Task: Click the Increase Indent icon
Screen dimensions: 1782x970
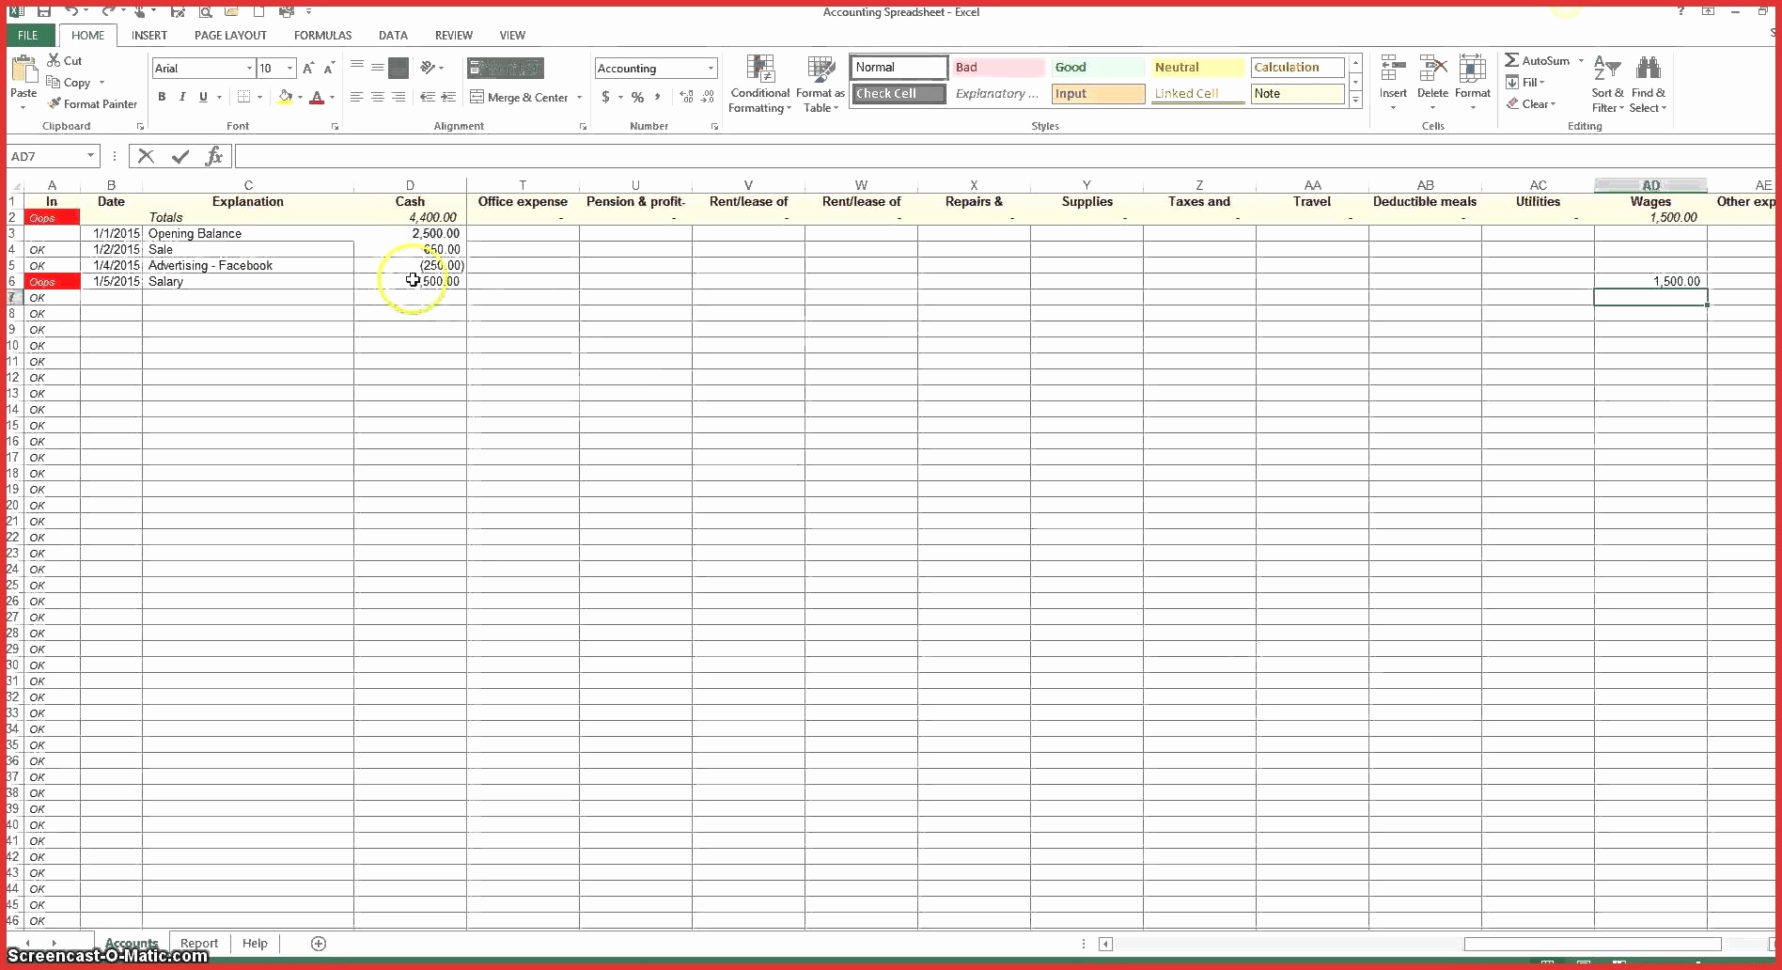Action: pos(447,97)
